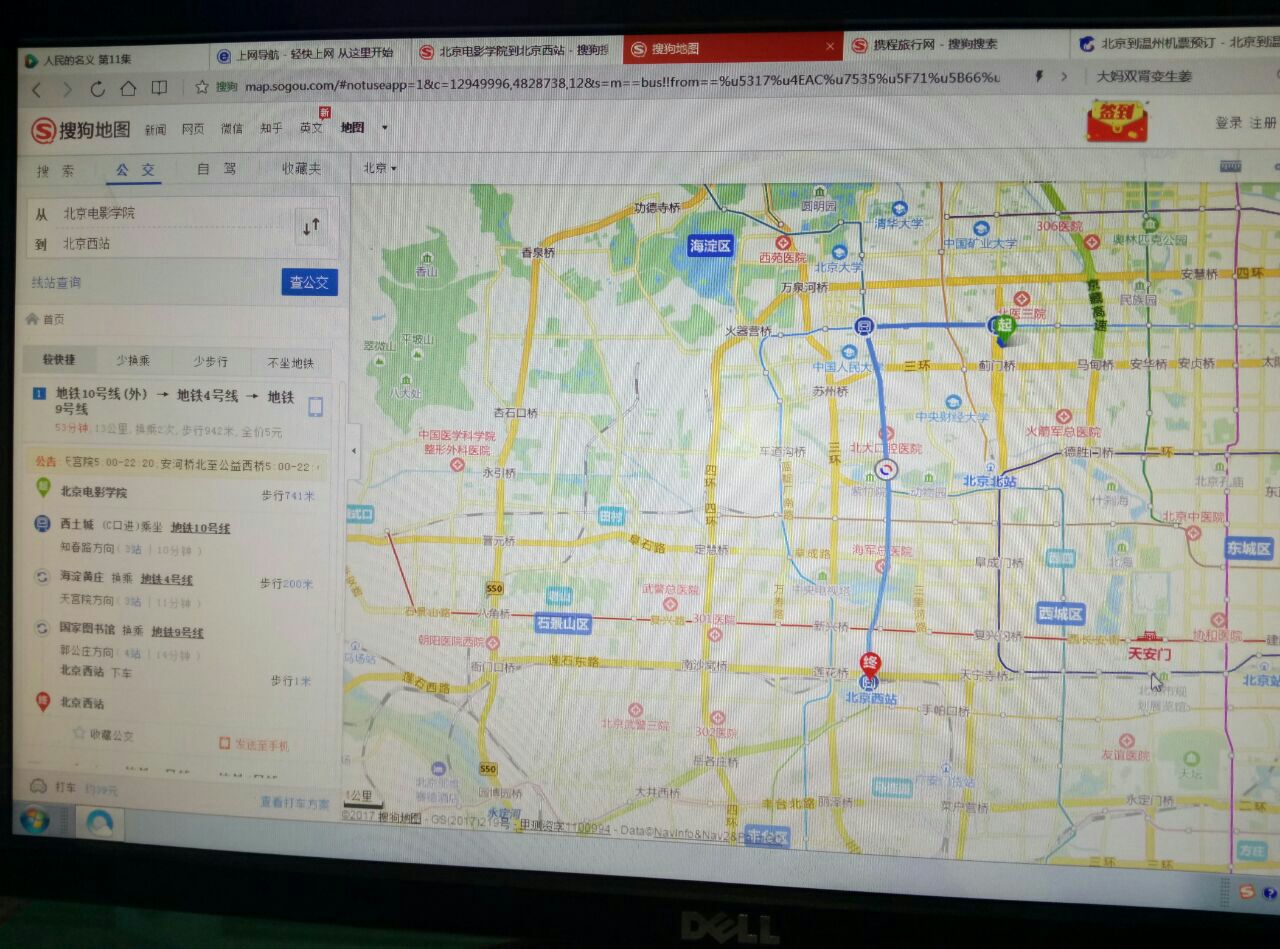Image resolution: width=1280 pixels, height=949 pixels.
Task: Click the send-to-phone icon on route 1
Action: coord(315,406)
